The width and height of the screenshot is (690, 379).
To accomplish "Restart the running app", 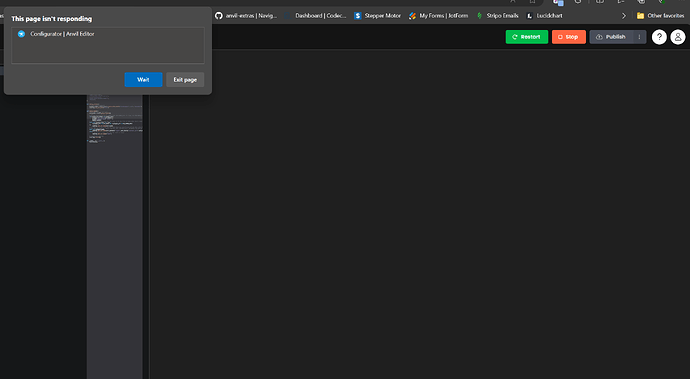I will [x=527, y=37].
